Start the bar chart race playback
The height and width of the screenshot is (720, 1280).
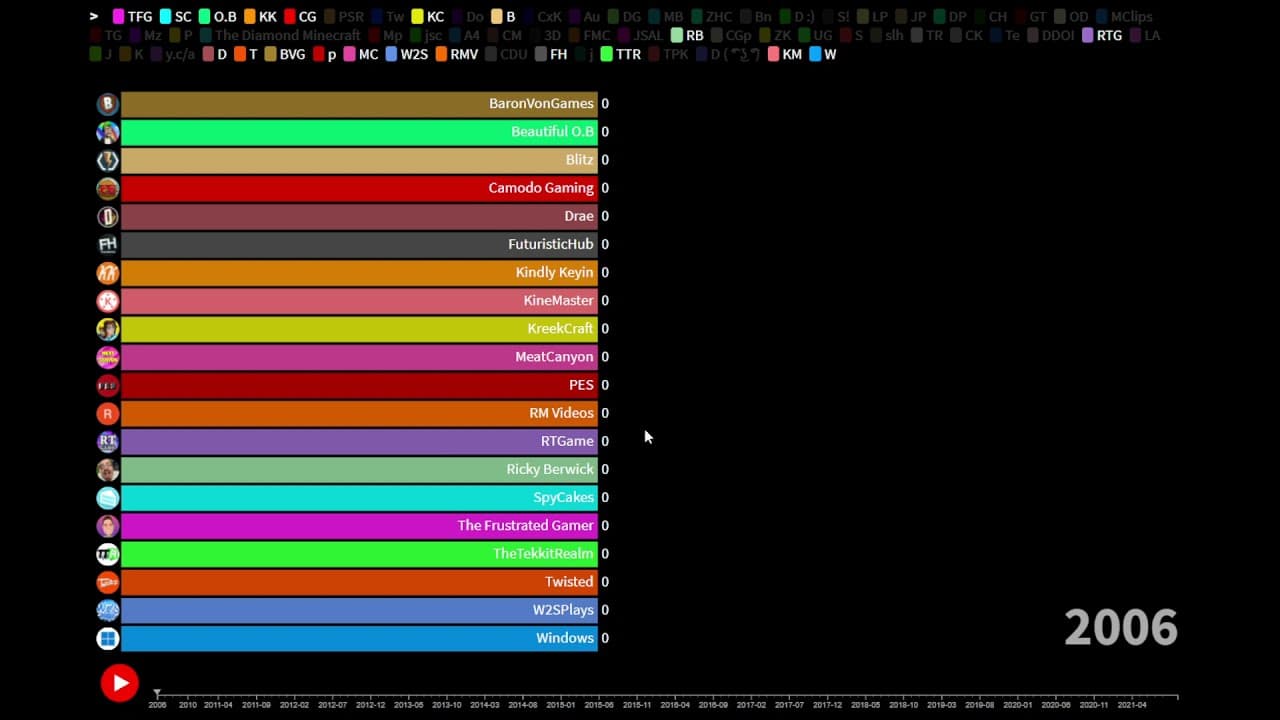click(119, 683)
